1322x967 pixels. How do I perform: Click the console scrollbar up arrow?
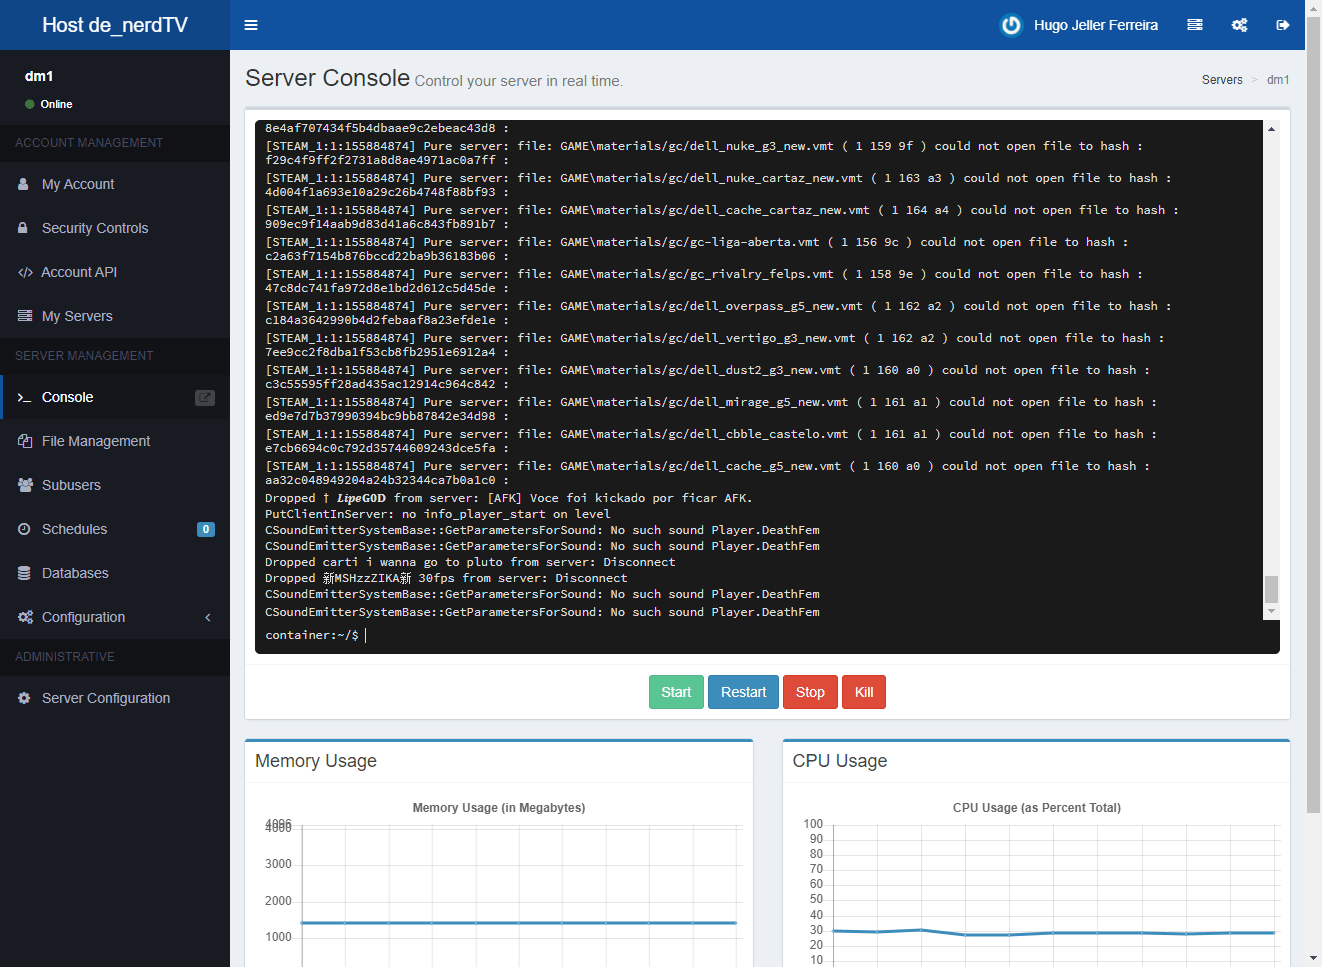point(1271,129)
